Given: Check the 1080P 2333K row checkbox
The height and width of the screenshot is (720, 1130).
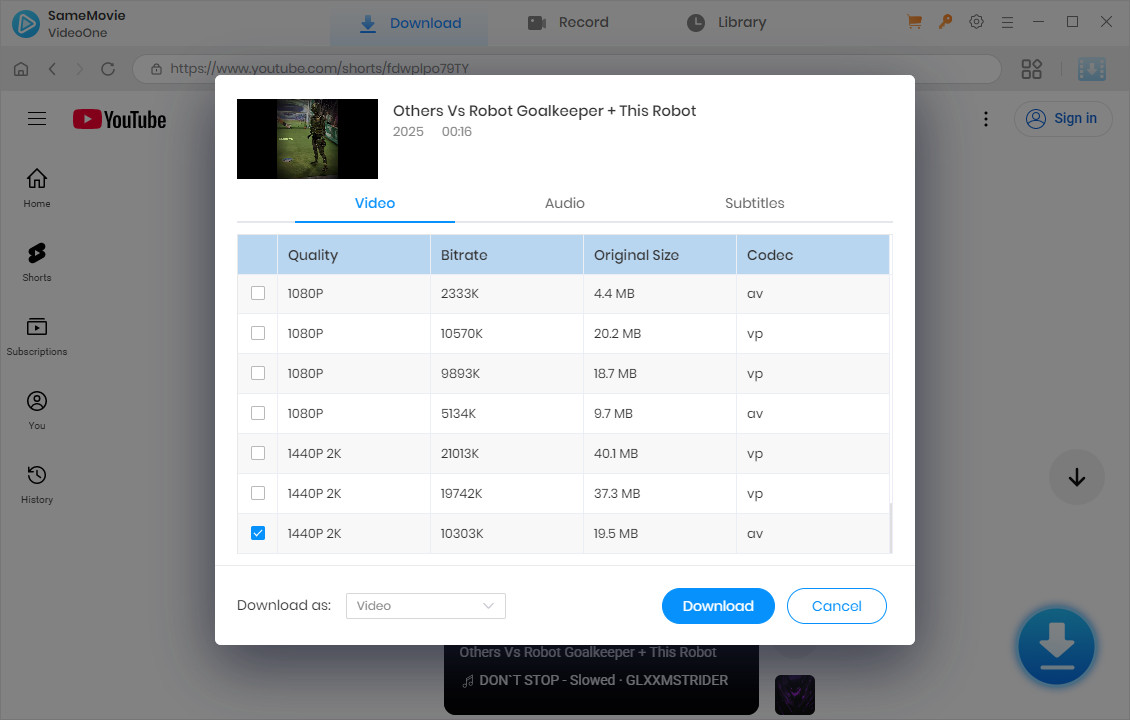Looking at the screenshot, I should click(x=258, y=293).
